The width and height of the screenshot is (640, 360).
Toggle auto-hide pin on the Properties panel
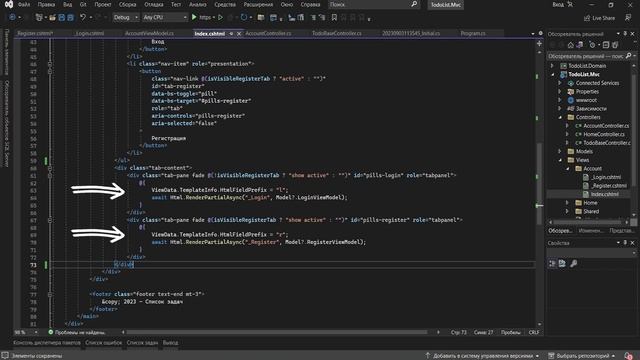(625, 243)
